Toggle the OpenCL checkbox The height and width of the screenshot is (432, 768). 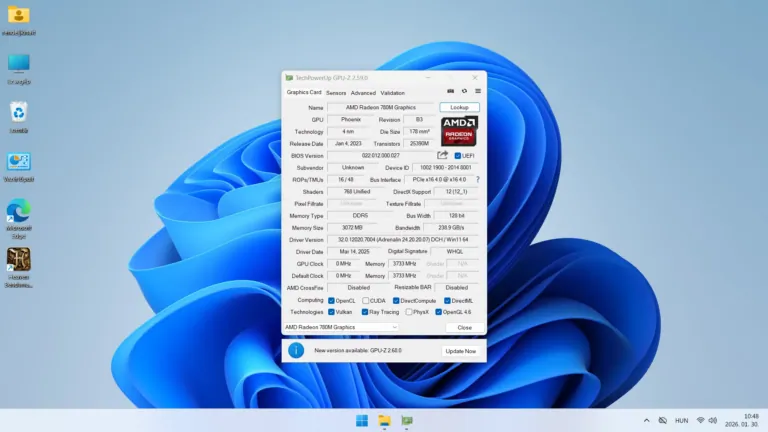tap(331, 301)
